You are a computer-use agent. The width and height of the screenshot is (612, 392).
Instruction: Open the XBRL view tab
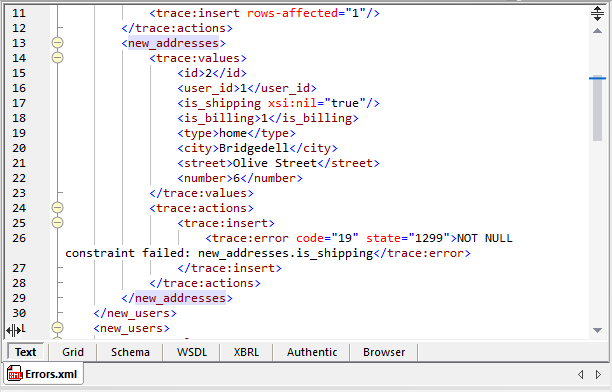click(x=246, y=352)
